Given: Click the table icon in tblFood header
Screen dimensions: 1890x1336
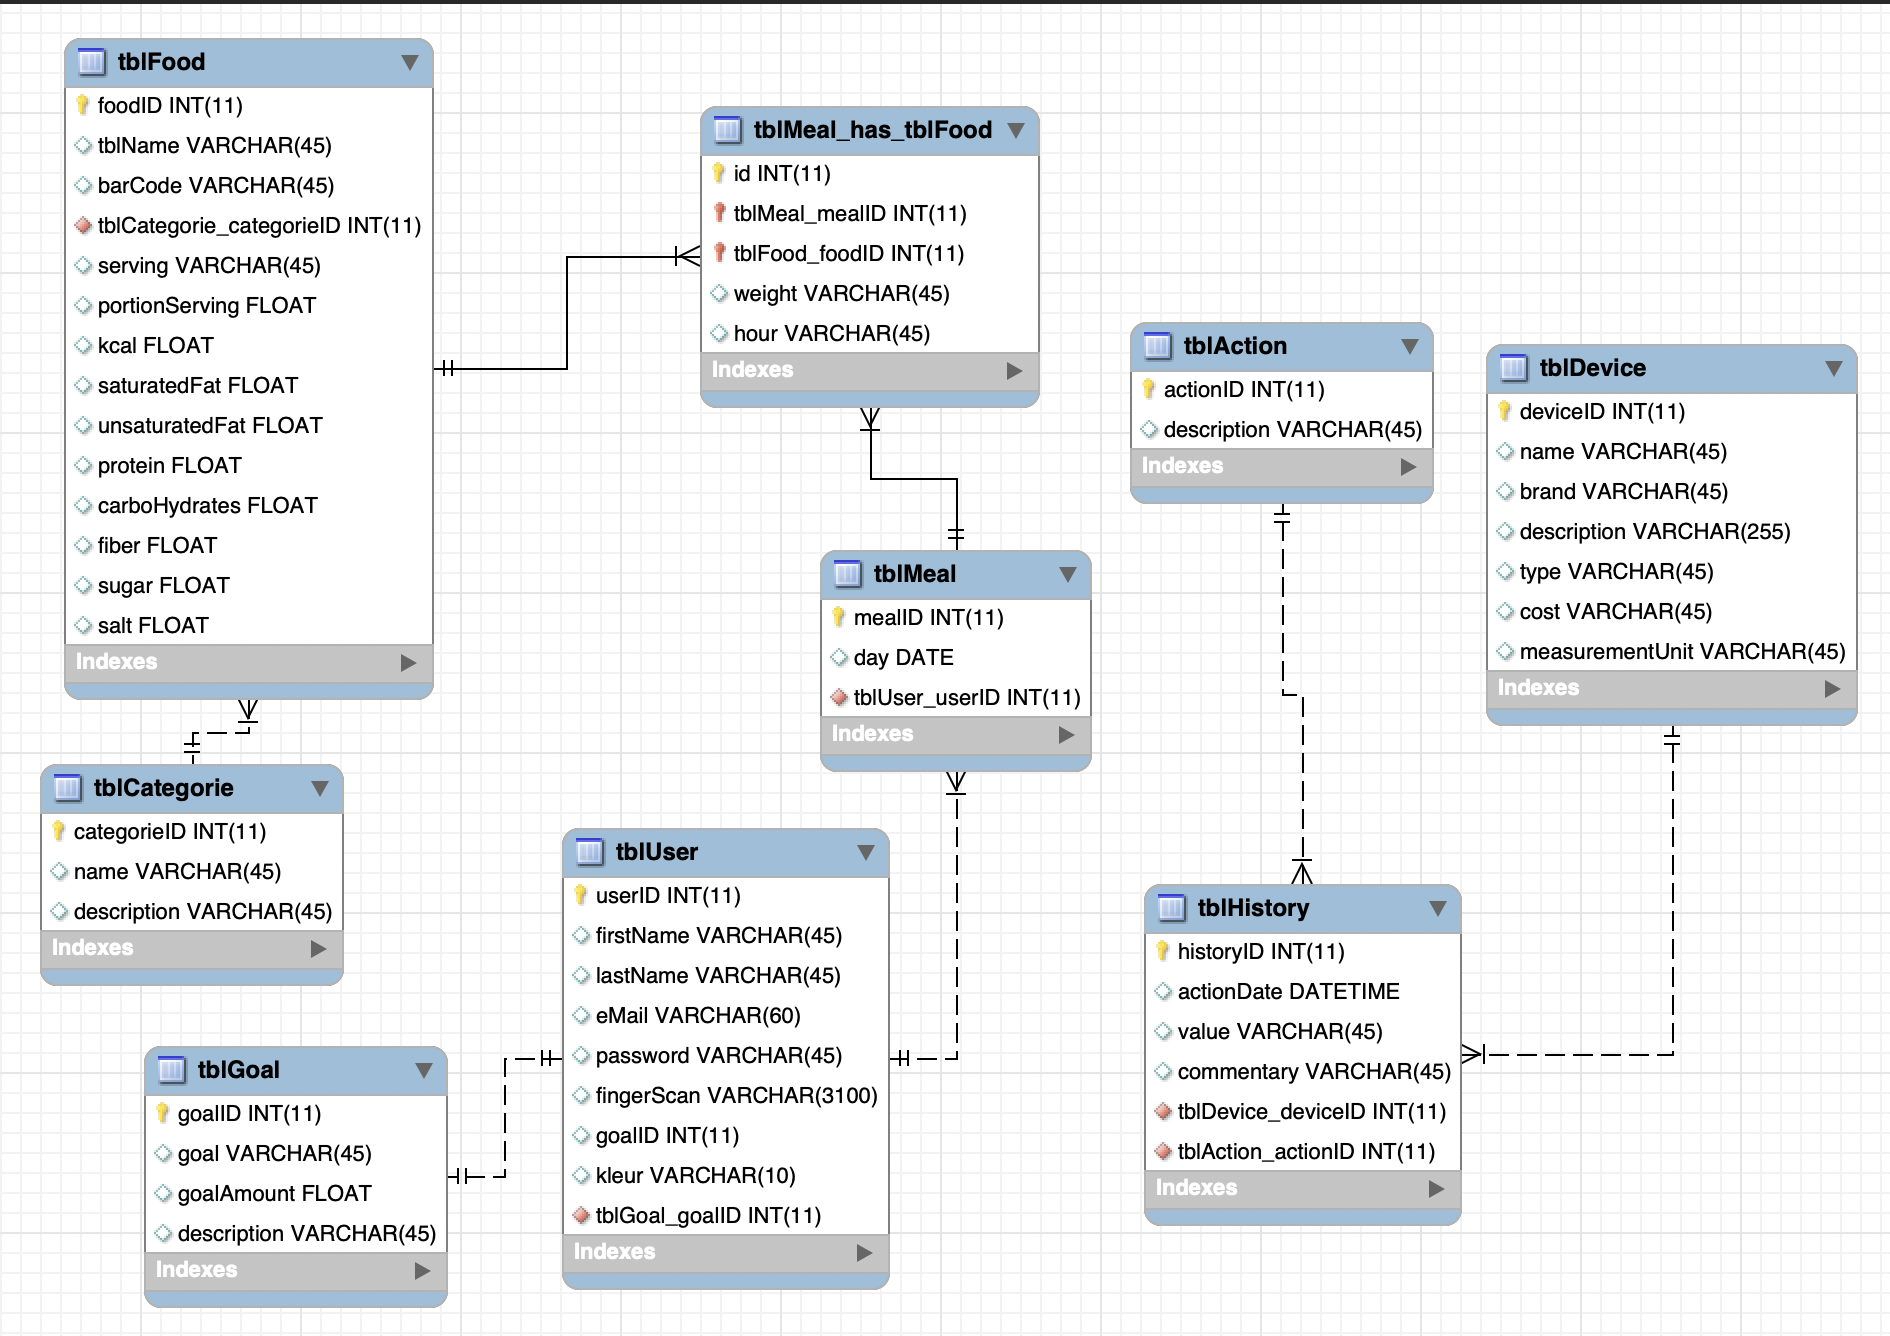Looking at the screenshot, I should pyautogui.click(x=91, y=61).
